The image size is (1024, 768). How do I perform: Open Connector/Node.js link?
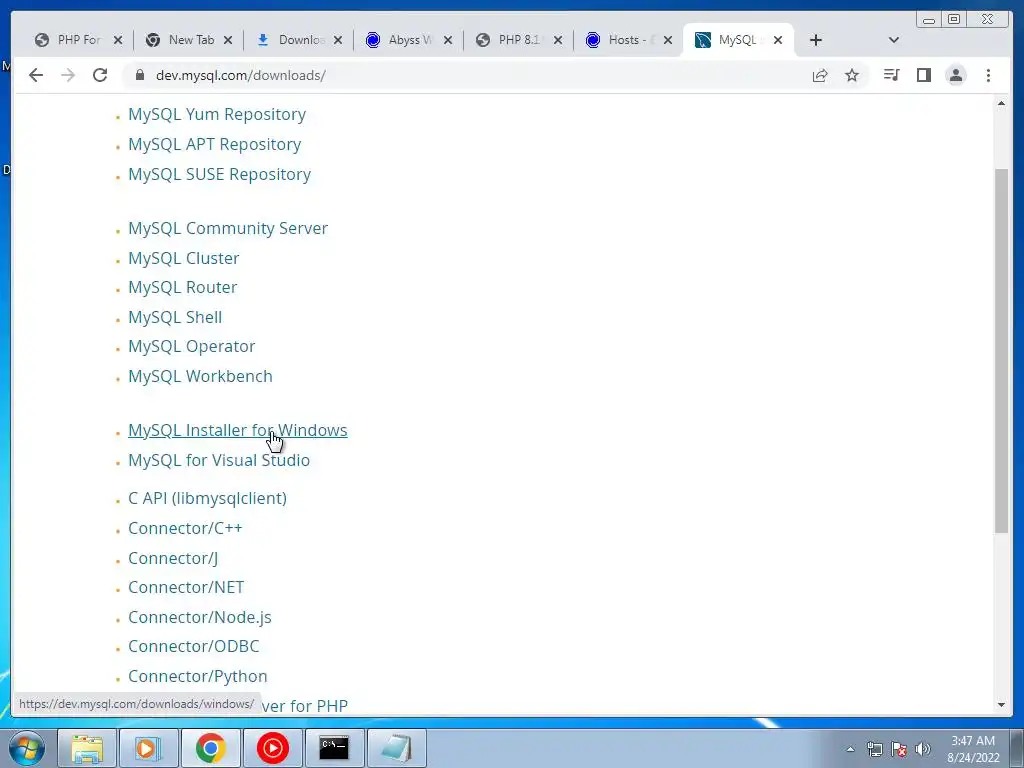coord(200,618)
